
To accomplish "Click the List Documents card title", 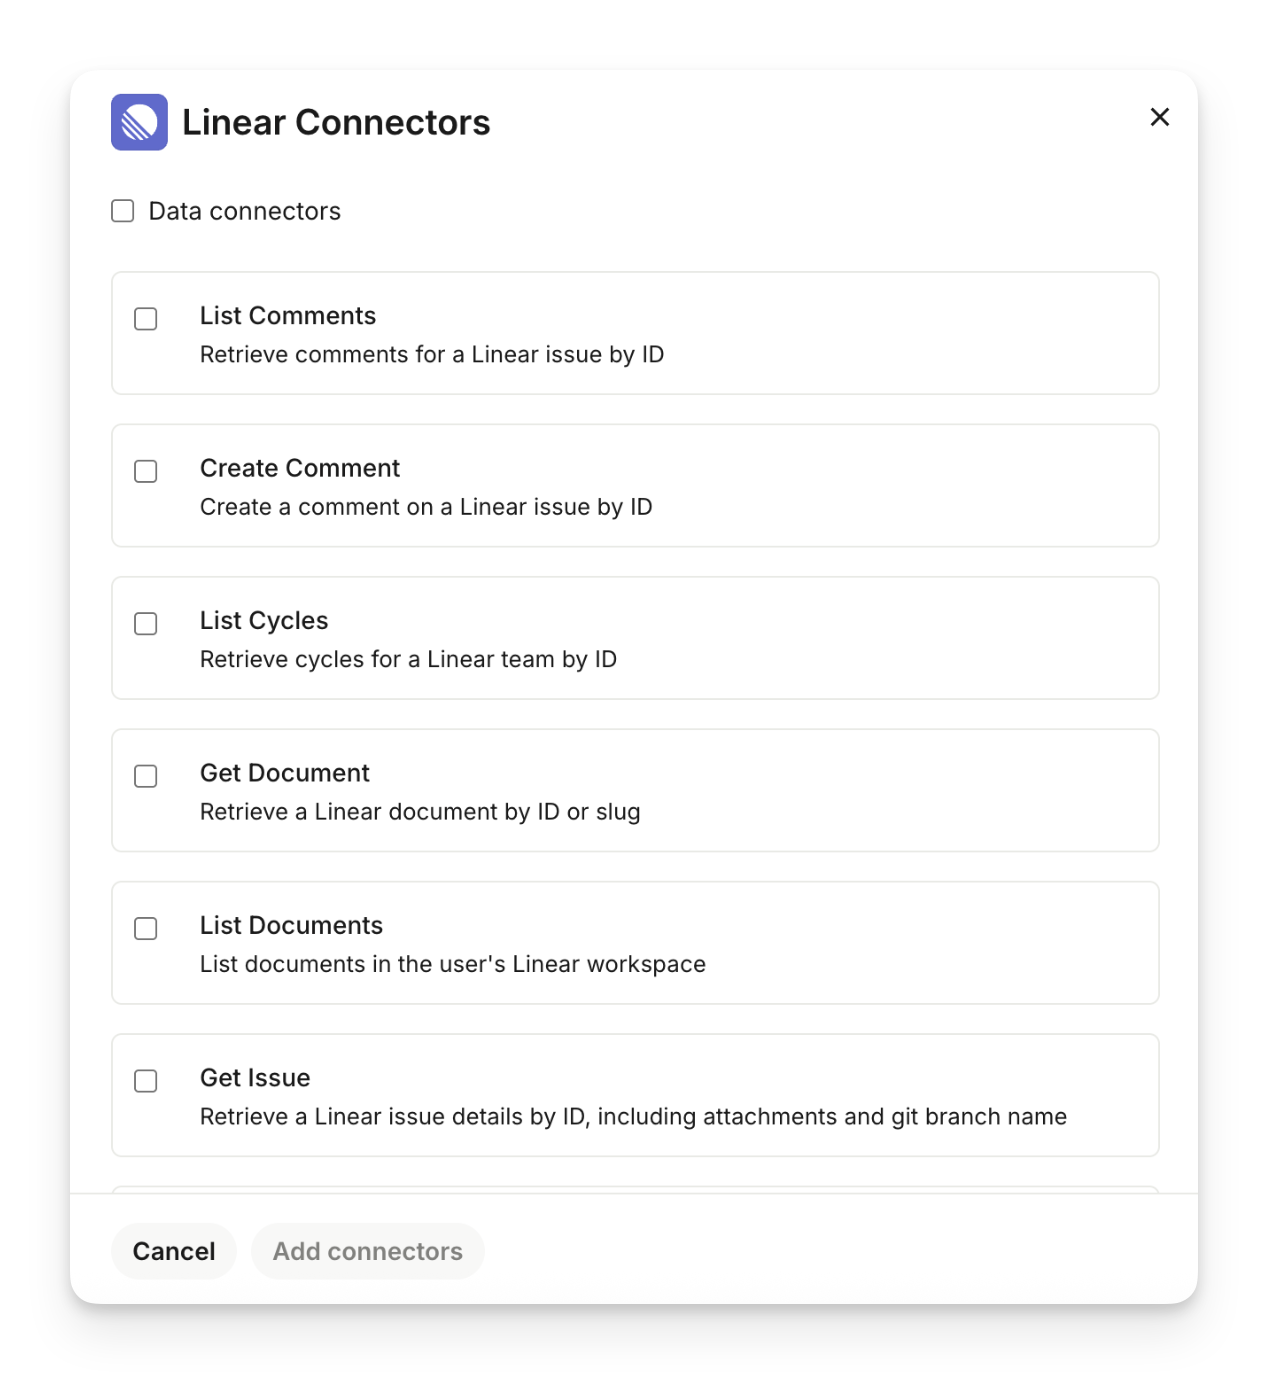I will (291, 925).
